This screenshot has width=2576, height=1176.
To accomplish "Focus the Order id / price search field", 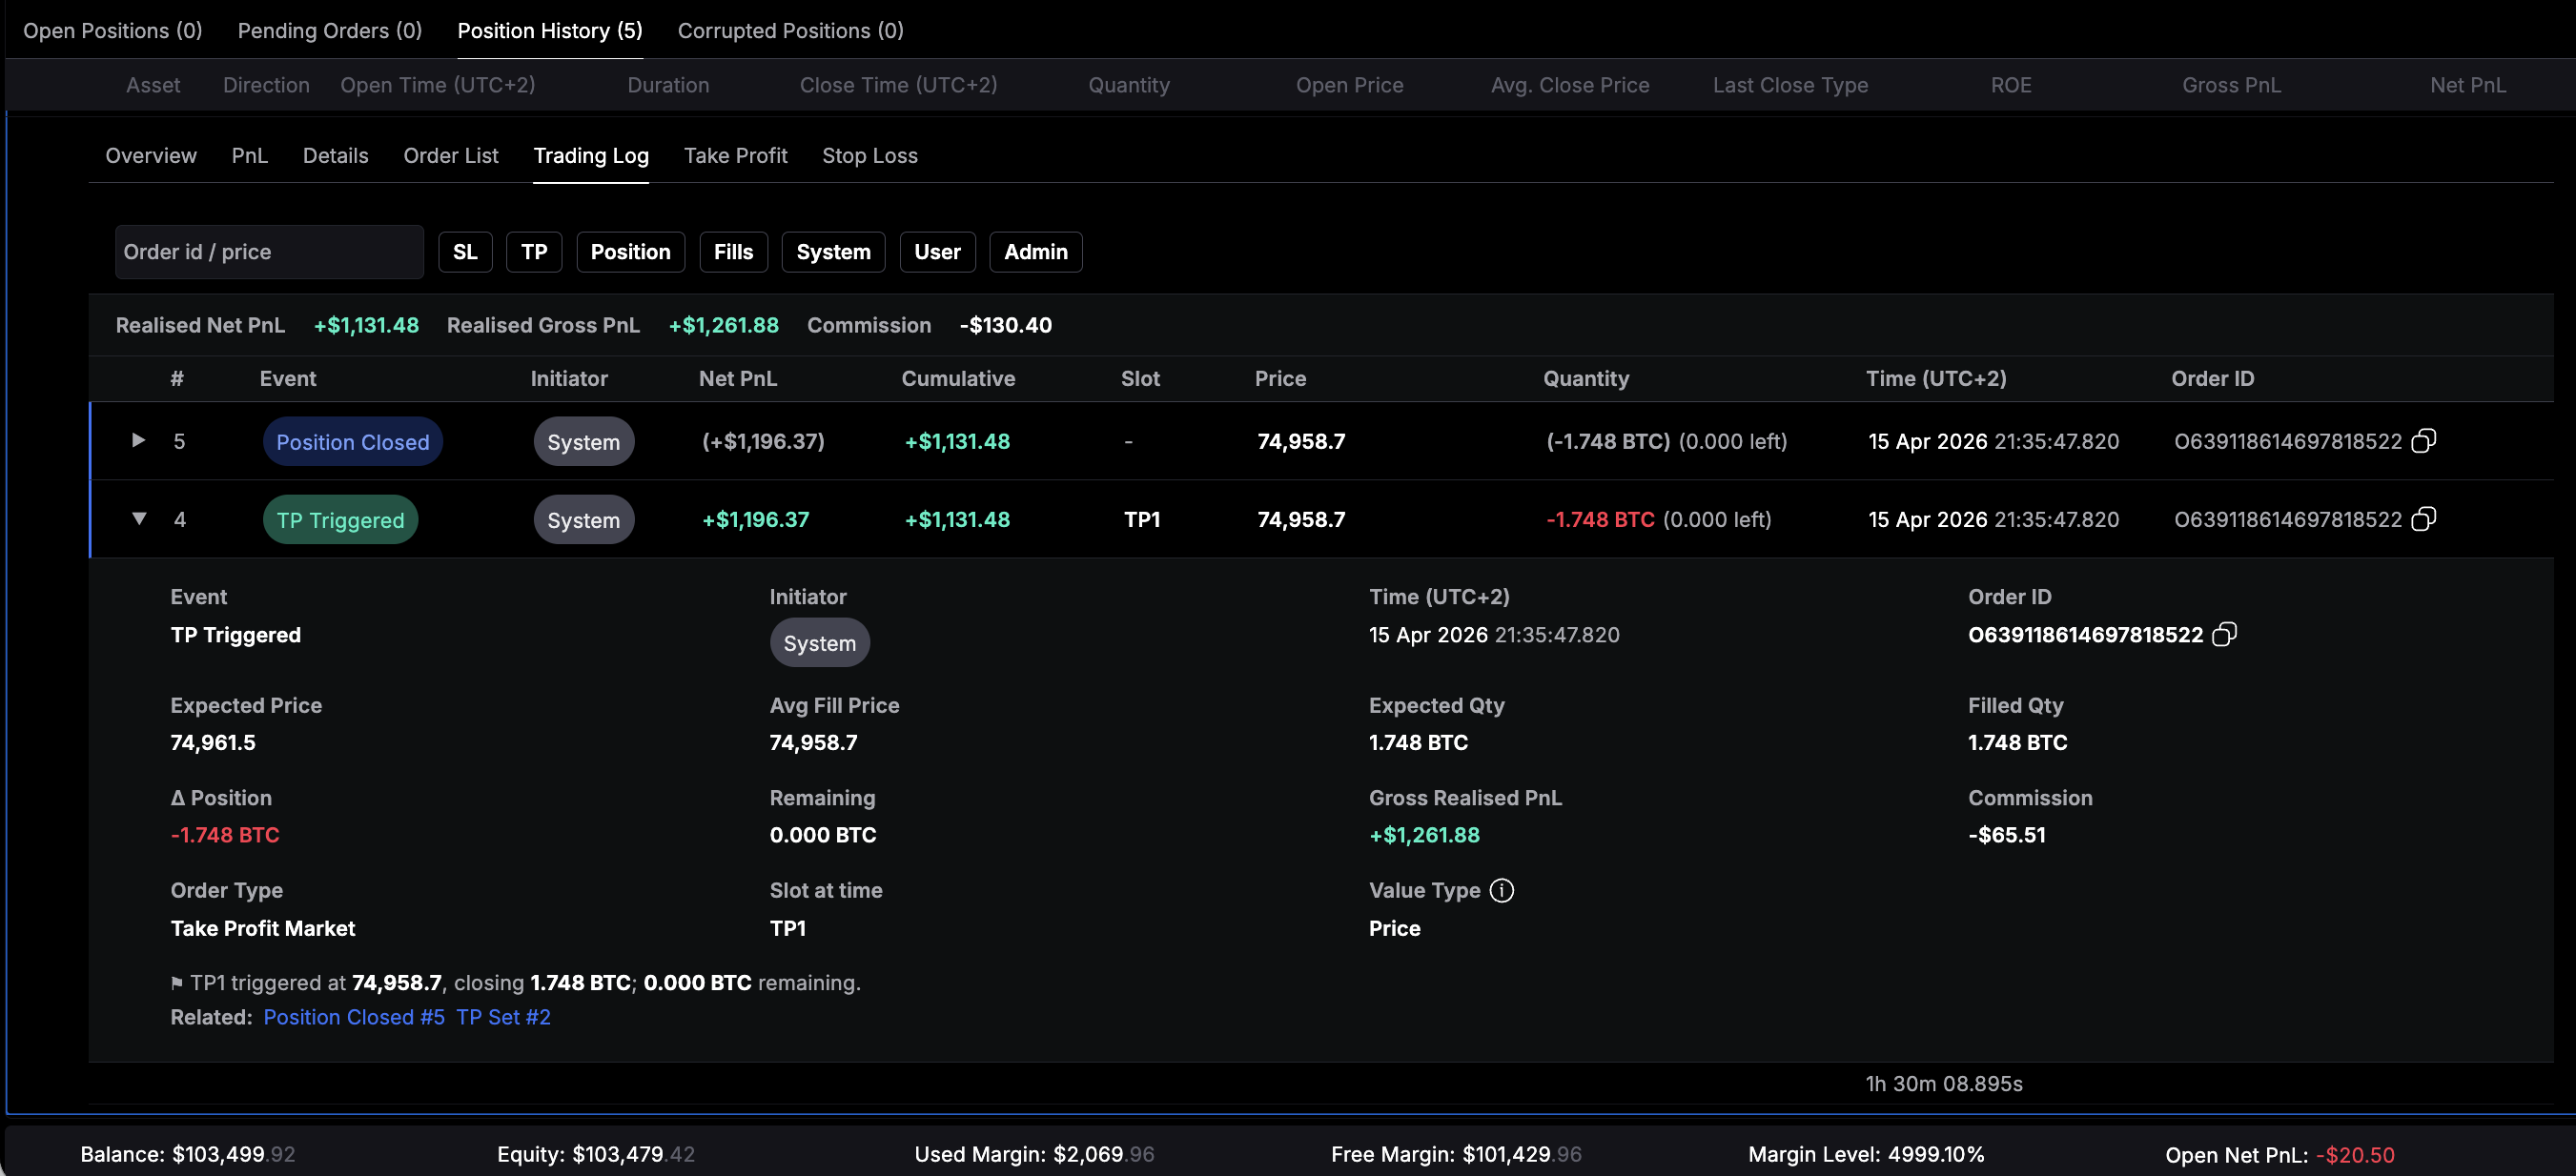I will [x=269, y=252].
